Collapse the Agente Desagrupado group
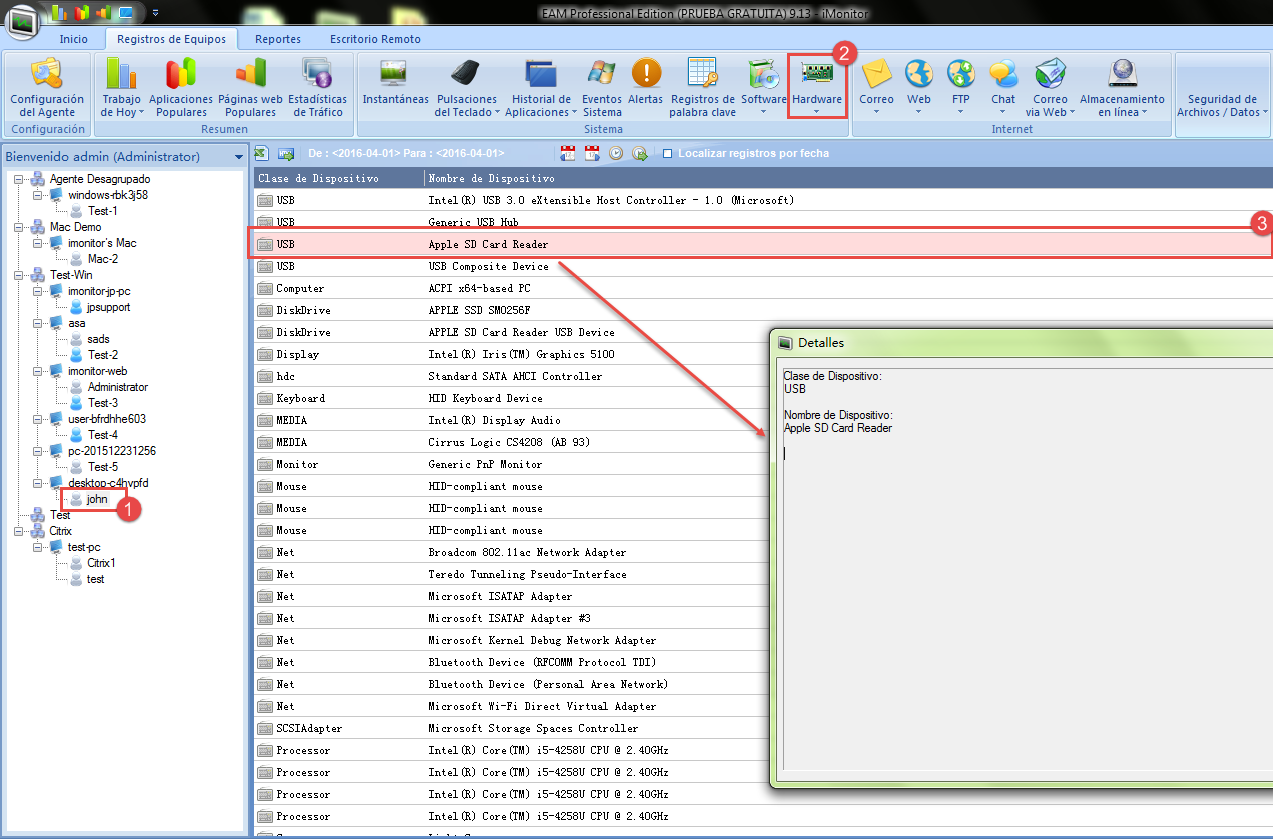This screenshot has height=839, width=1273. [x=18, y=179]
